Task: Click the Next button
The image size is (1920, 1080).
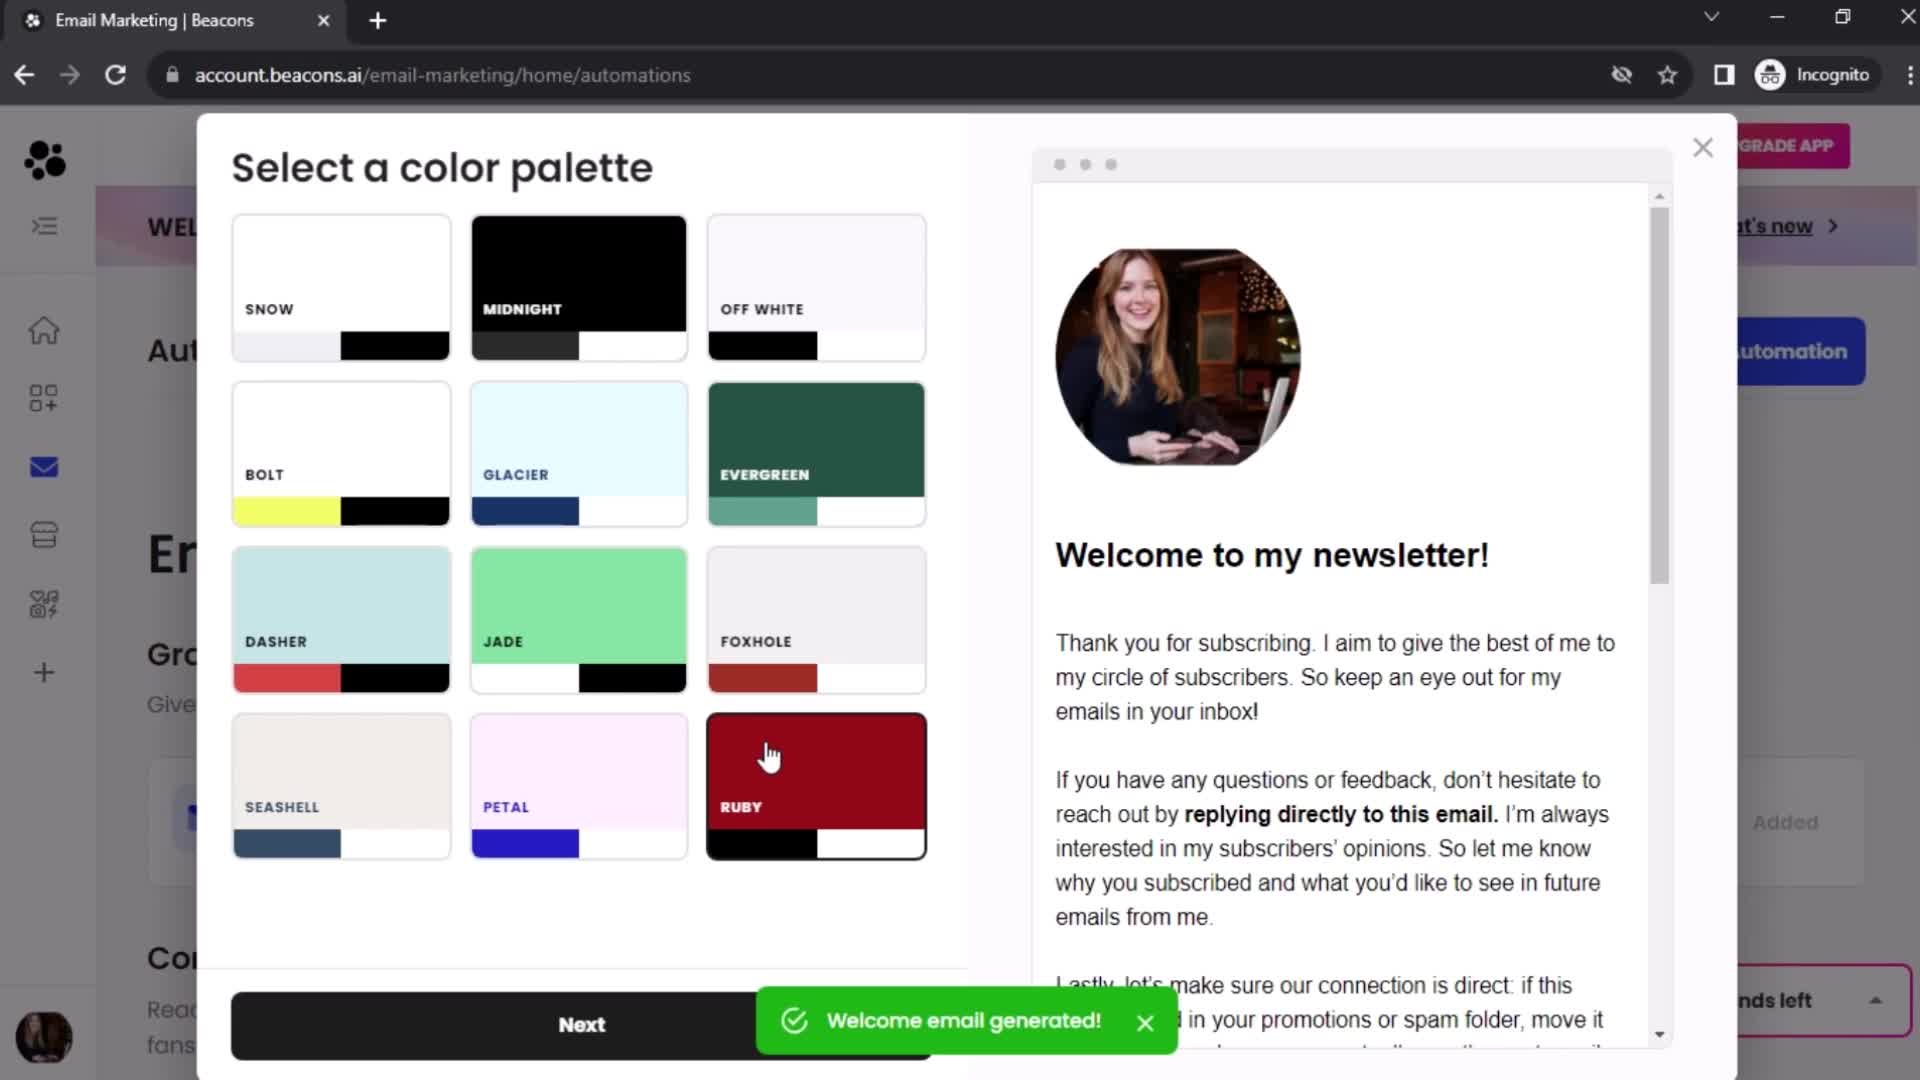Action: pos(582,1023)
